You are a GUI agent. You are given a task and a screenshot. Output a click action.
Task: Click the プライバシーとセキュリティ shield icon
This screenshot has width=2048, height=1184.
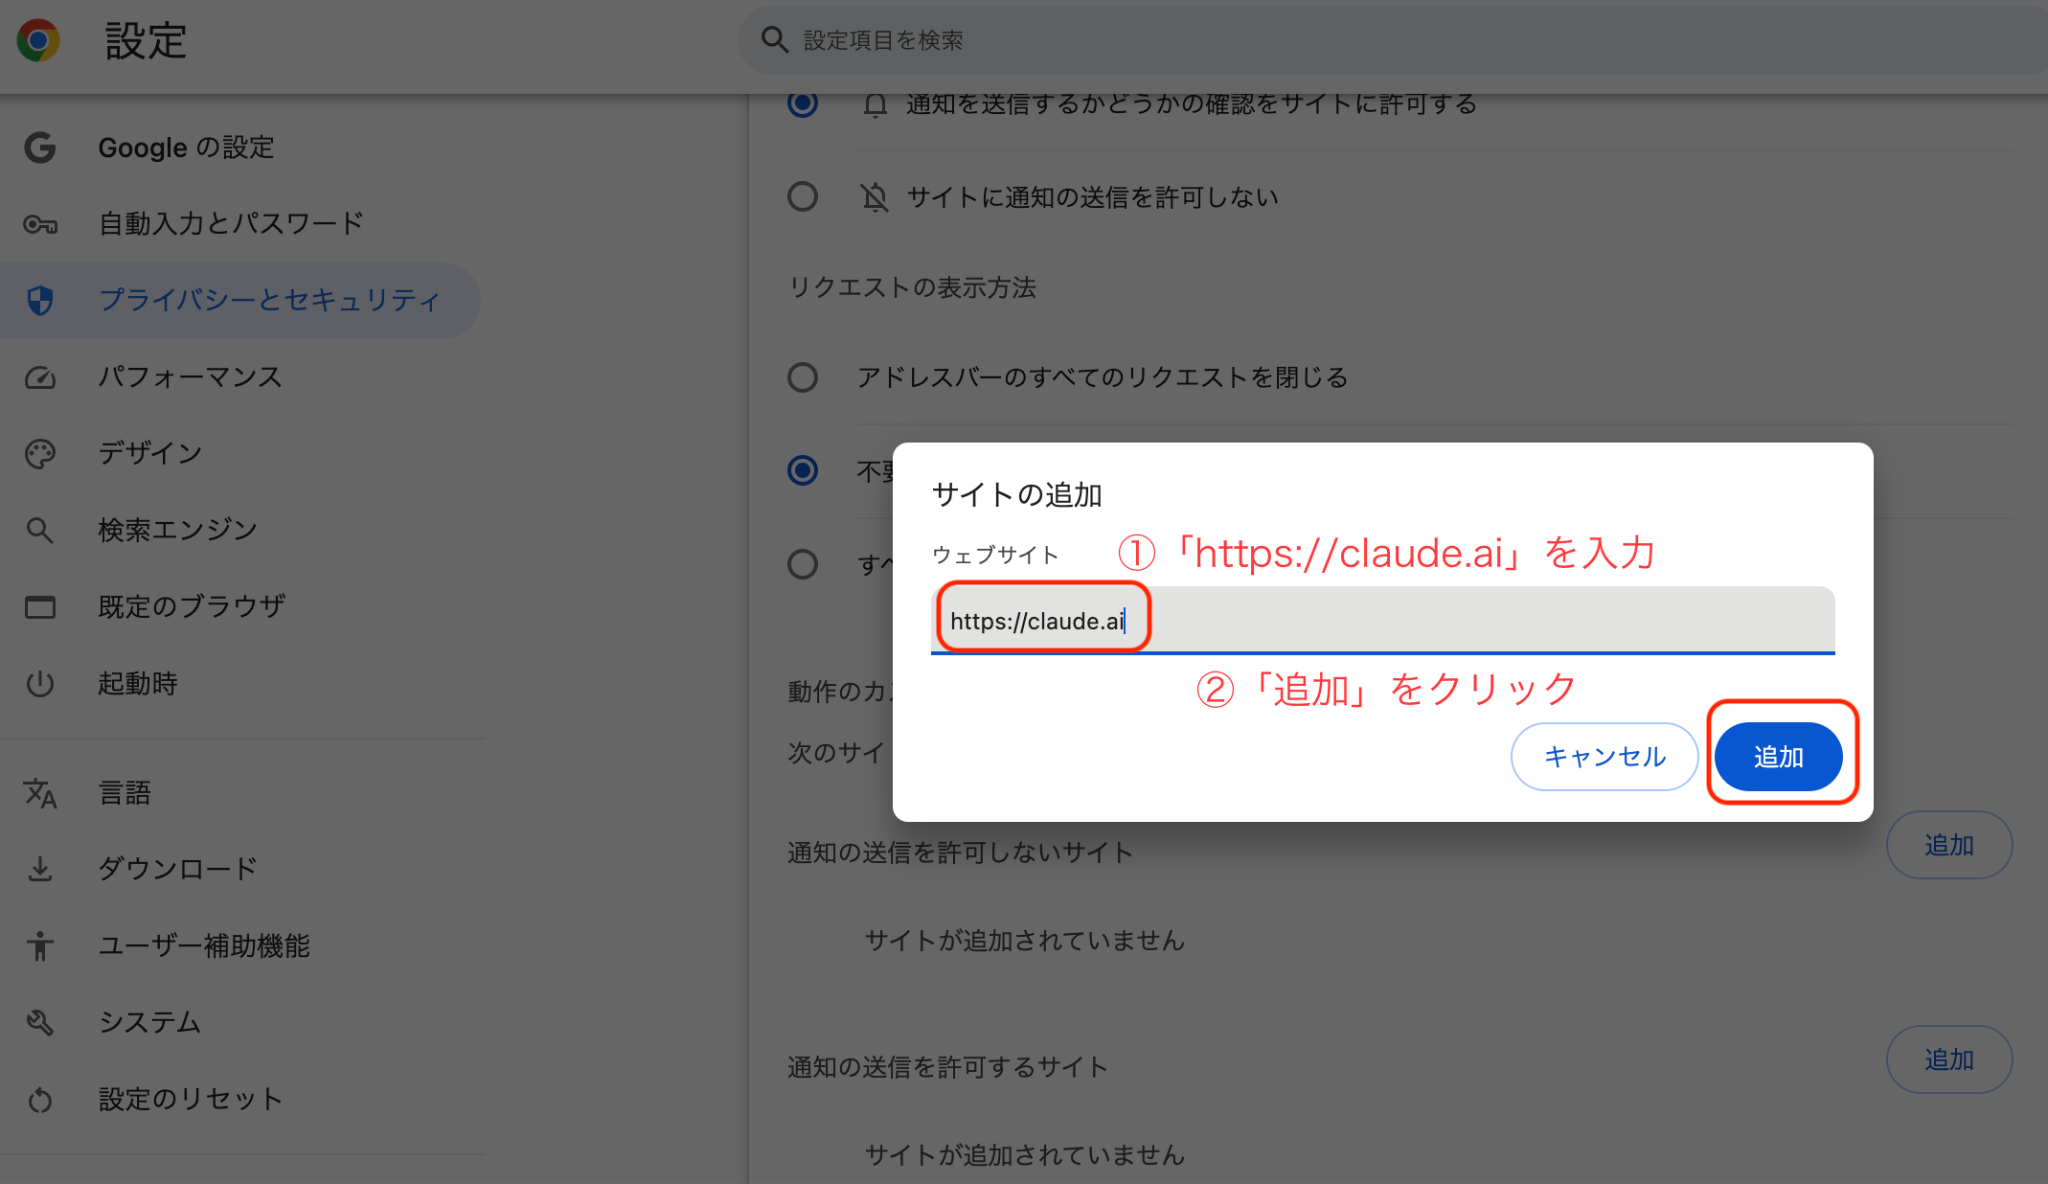pos(40,300)
